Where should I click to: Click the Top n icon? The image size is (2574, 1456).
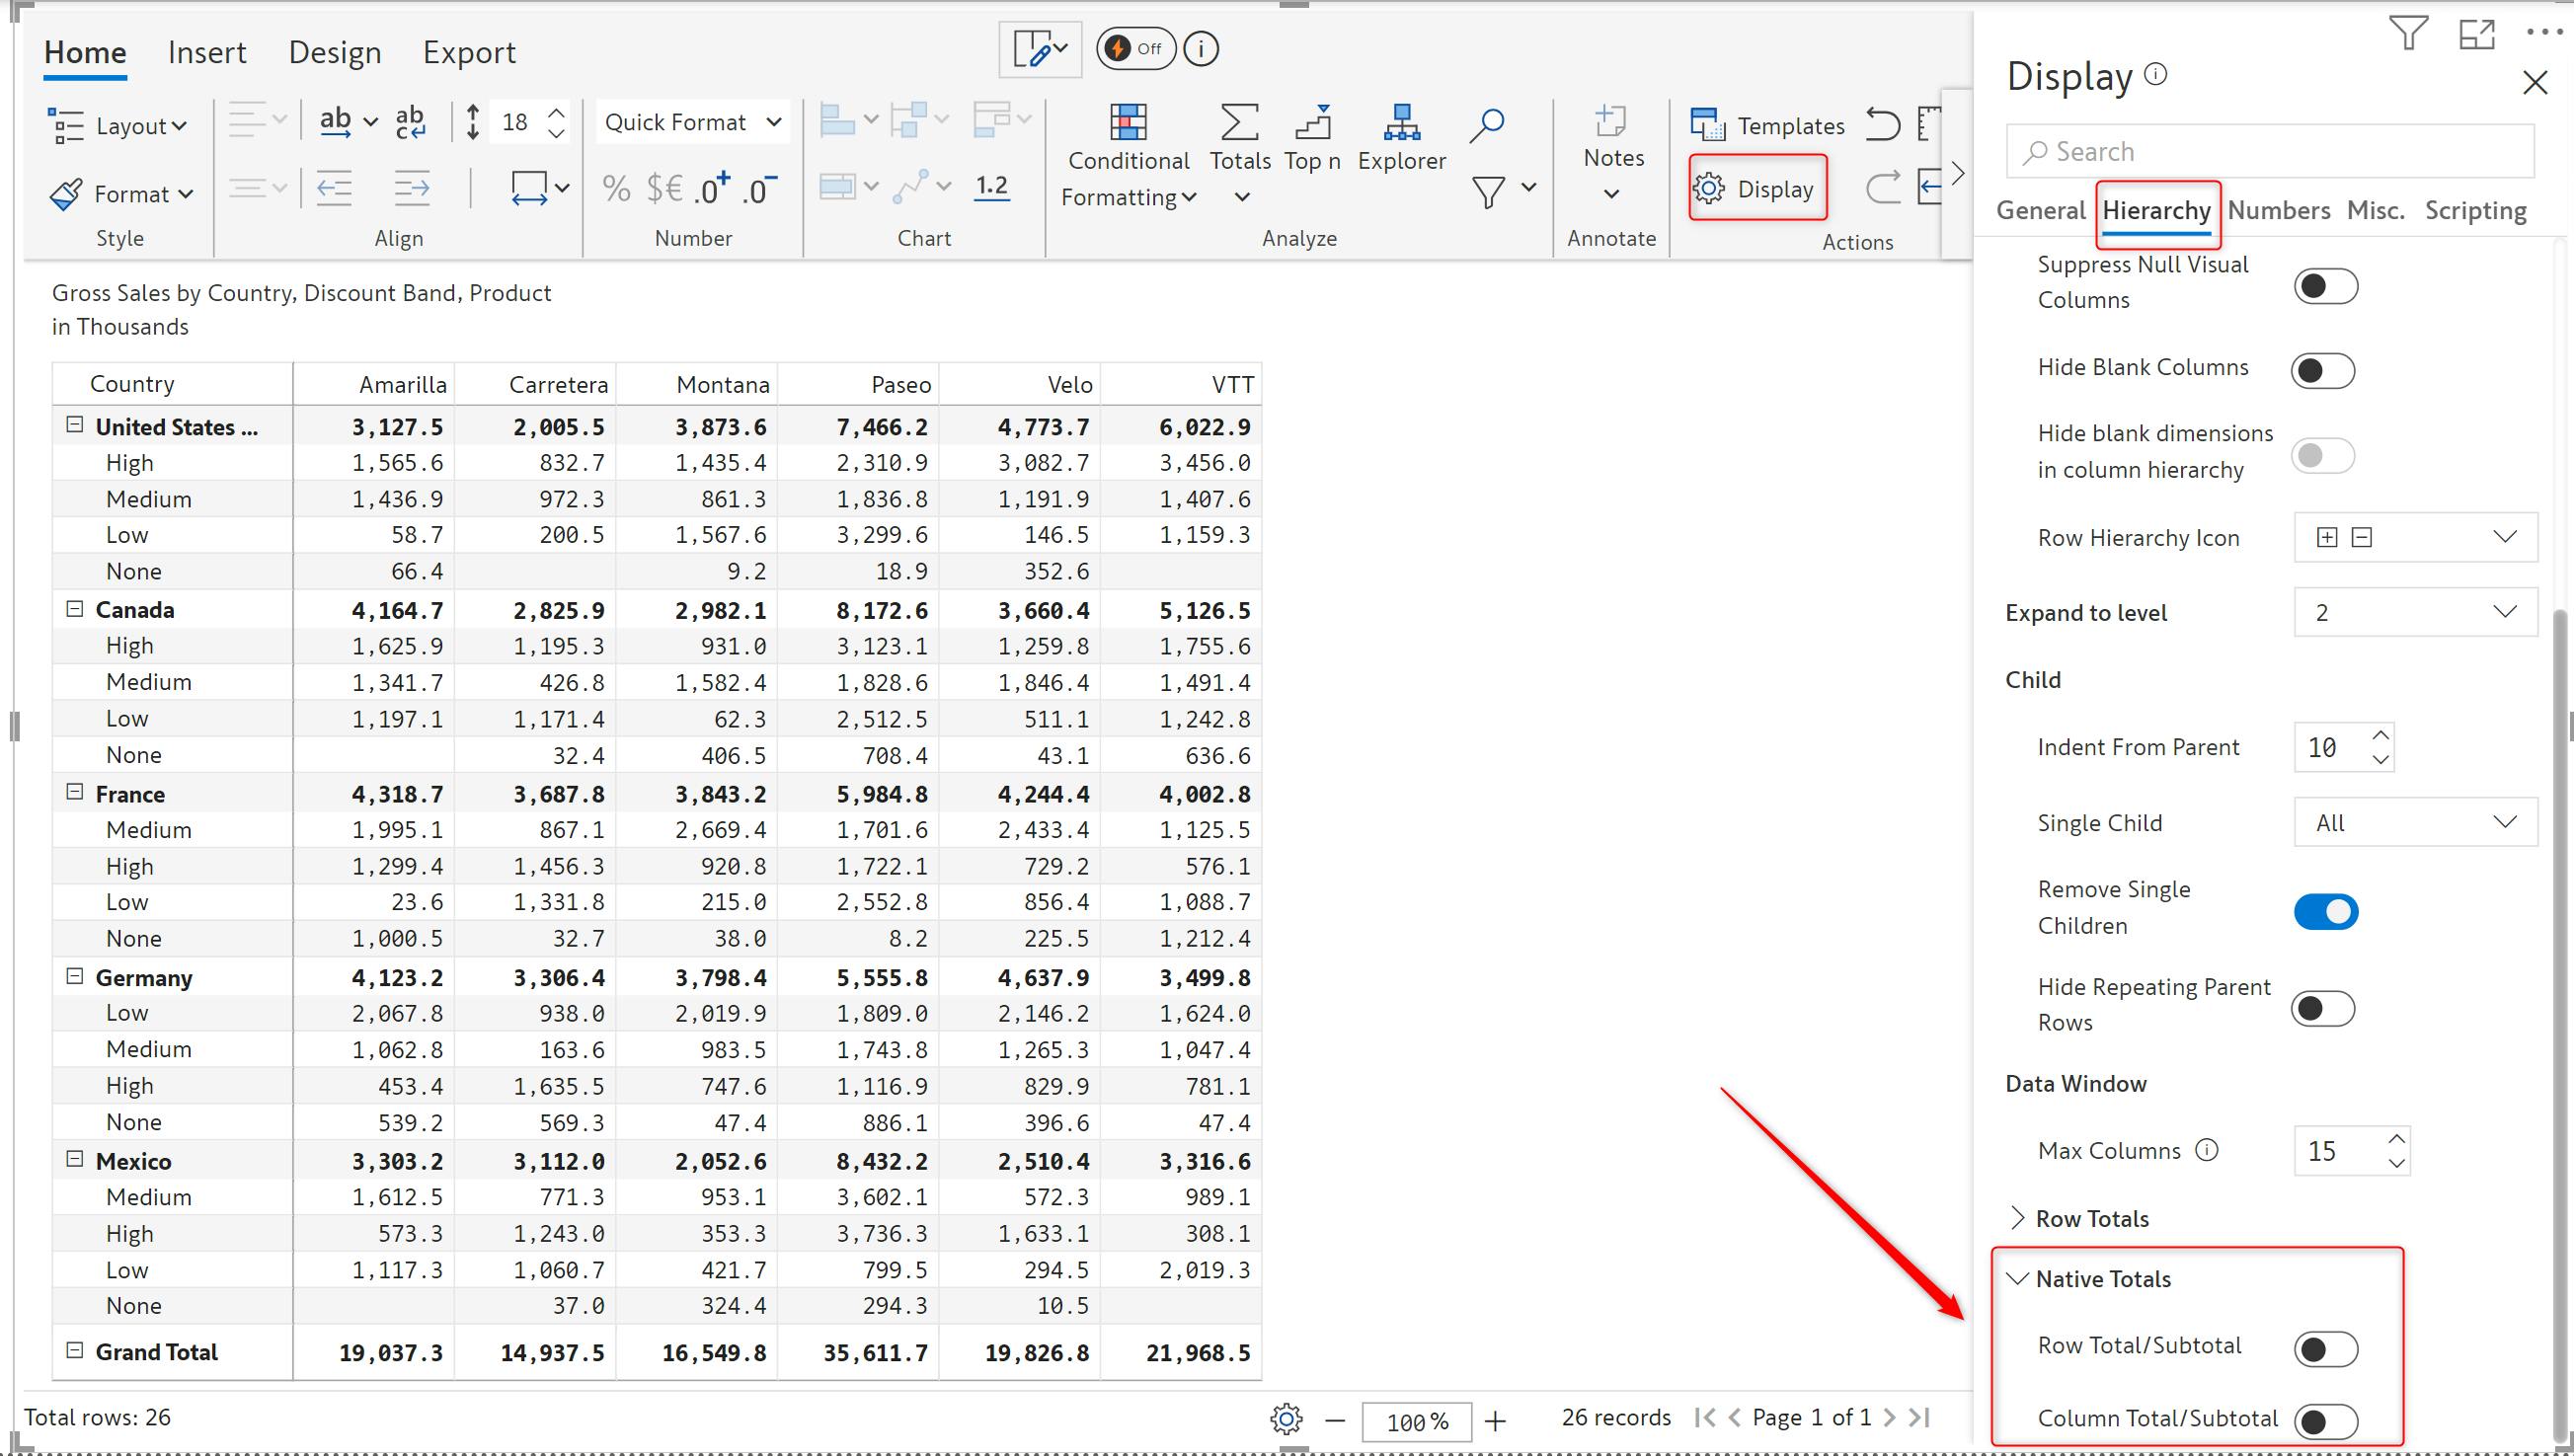[x=1312, y=123]
